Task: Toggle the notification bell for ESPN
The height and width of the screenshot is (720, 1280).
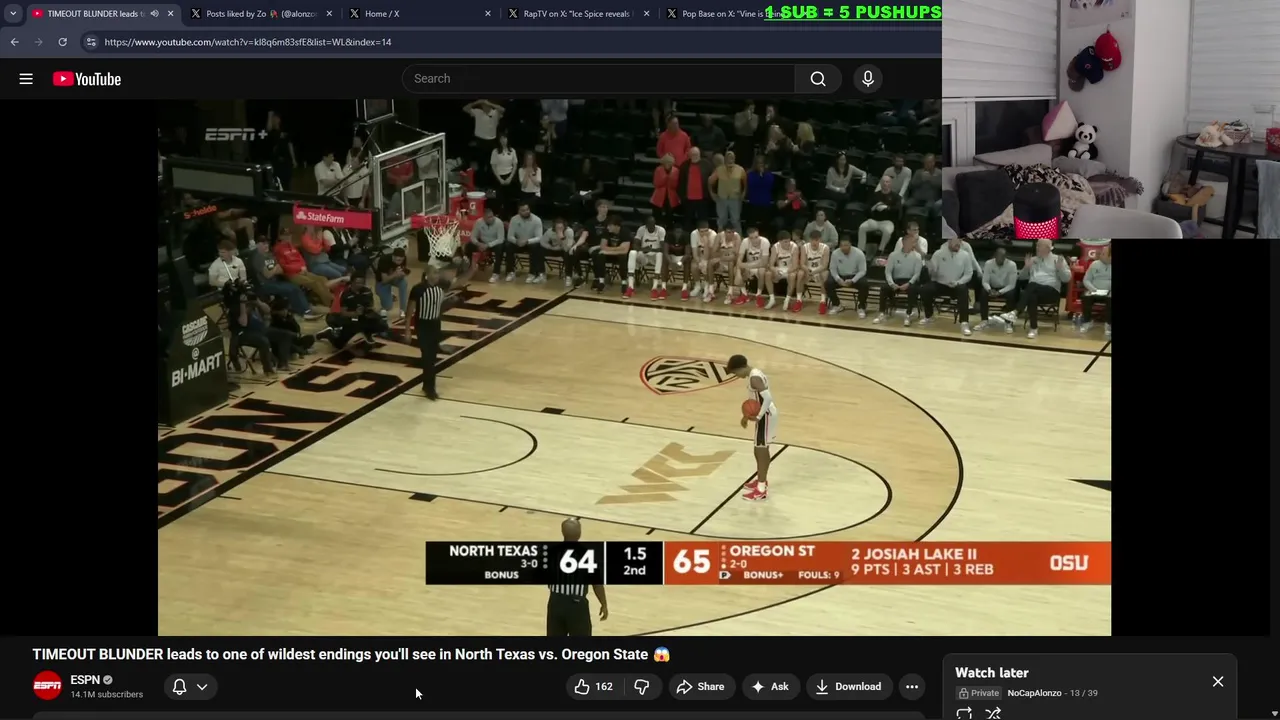Action: tap(179, 687)
